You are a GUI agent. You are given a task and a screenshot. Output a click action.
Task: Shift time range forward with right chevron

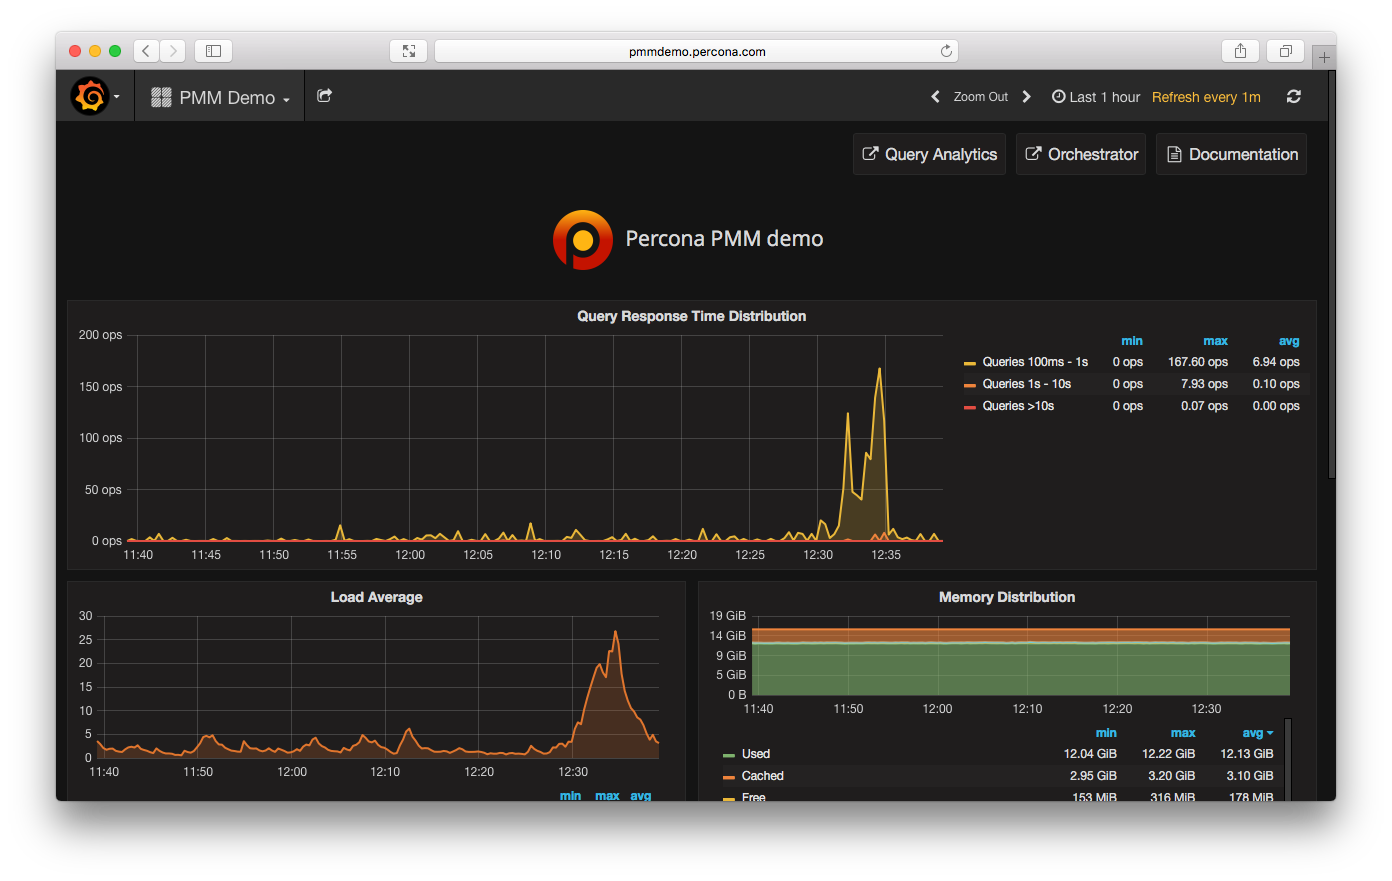coord(1026,97)
